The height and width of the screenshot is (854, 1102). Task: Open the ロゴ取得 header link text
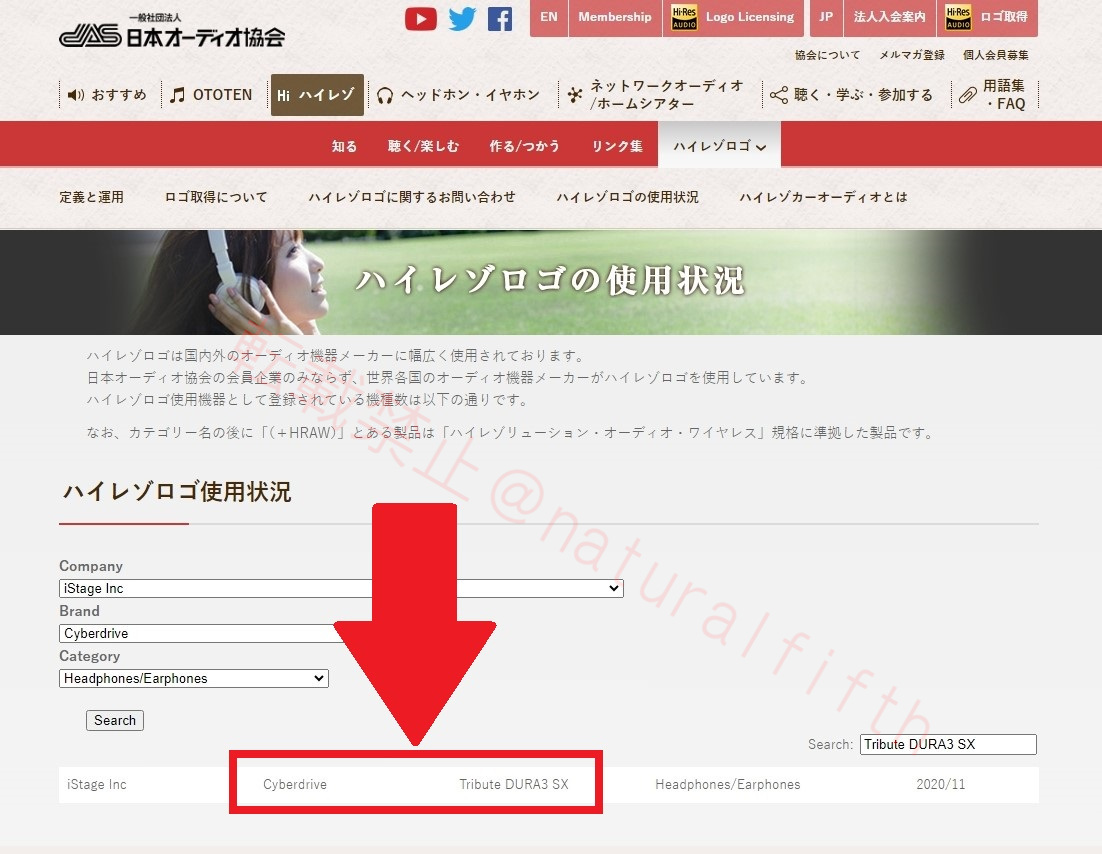[x=1004, y=17]
